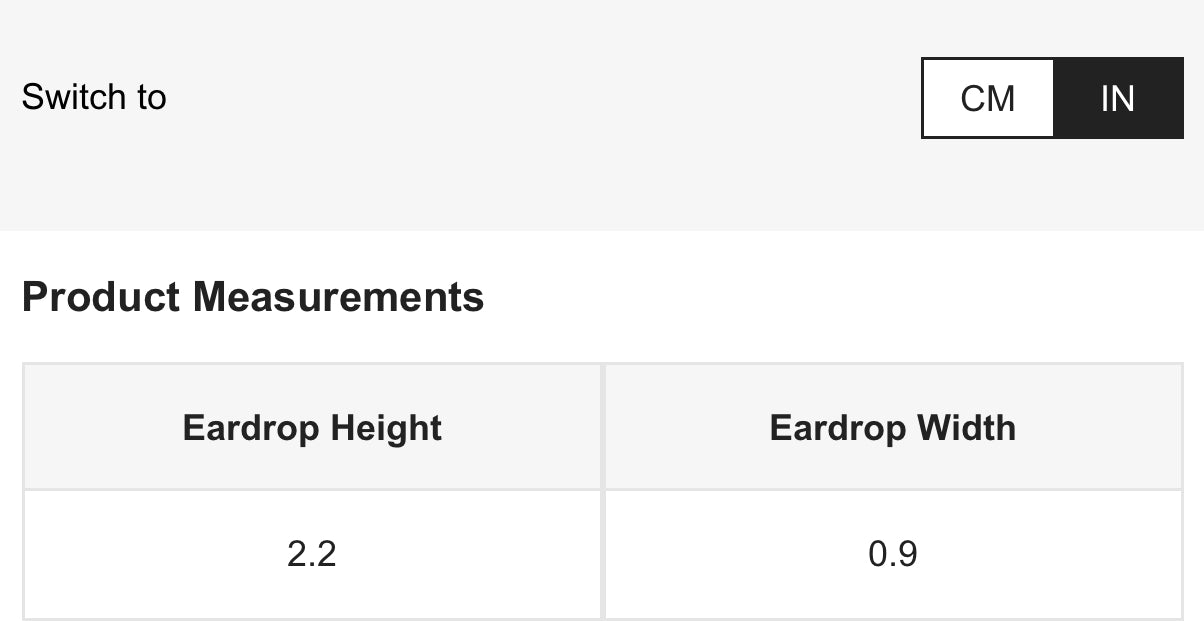
Task: Click the header cell labeled Eardrop Height
Action: click(x=312, y=428)
